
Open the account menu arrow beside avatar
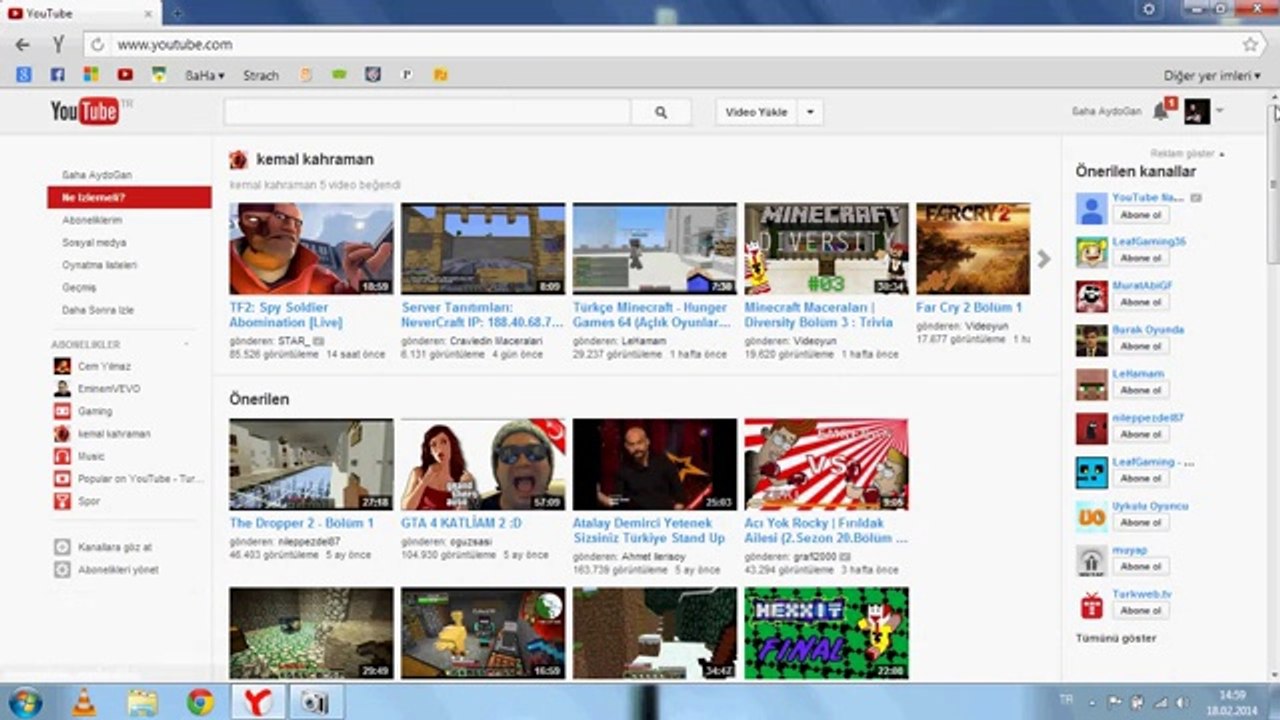[1219, 111]
